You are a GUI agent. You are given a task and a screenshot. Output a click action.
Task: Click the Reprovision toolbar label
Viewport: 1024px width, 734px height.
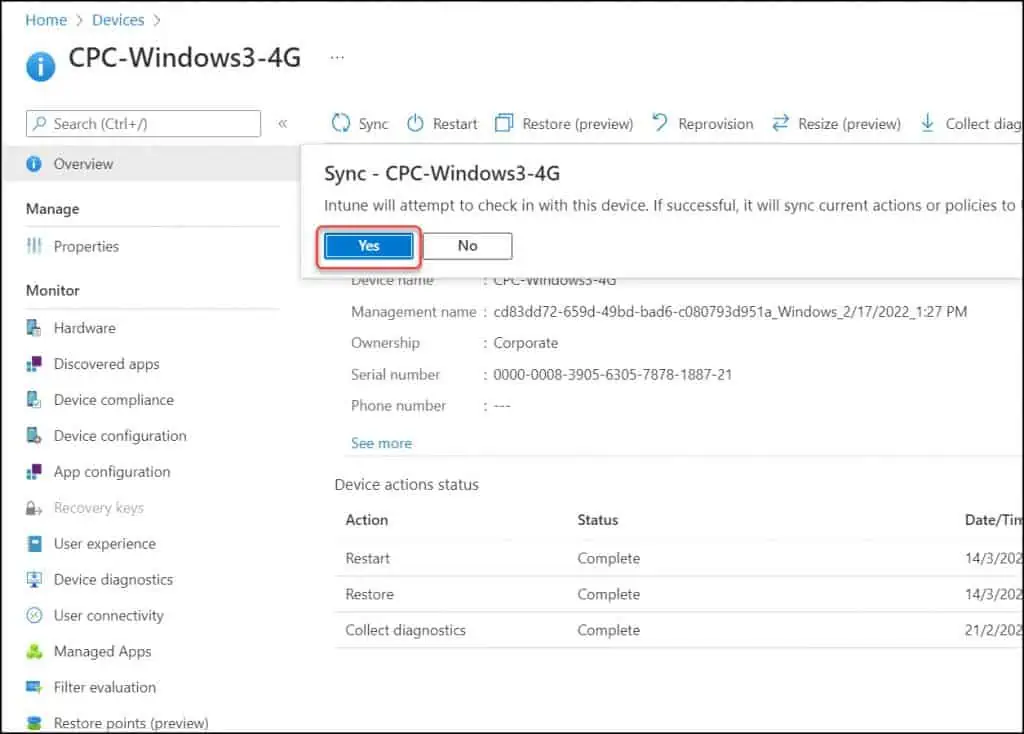pos(716,123)
